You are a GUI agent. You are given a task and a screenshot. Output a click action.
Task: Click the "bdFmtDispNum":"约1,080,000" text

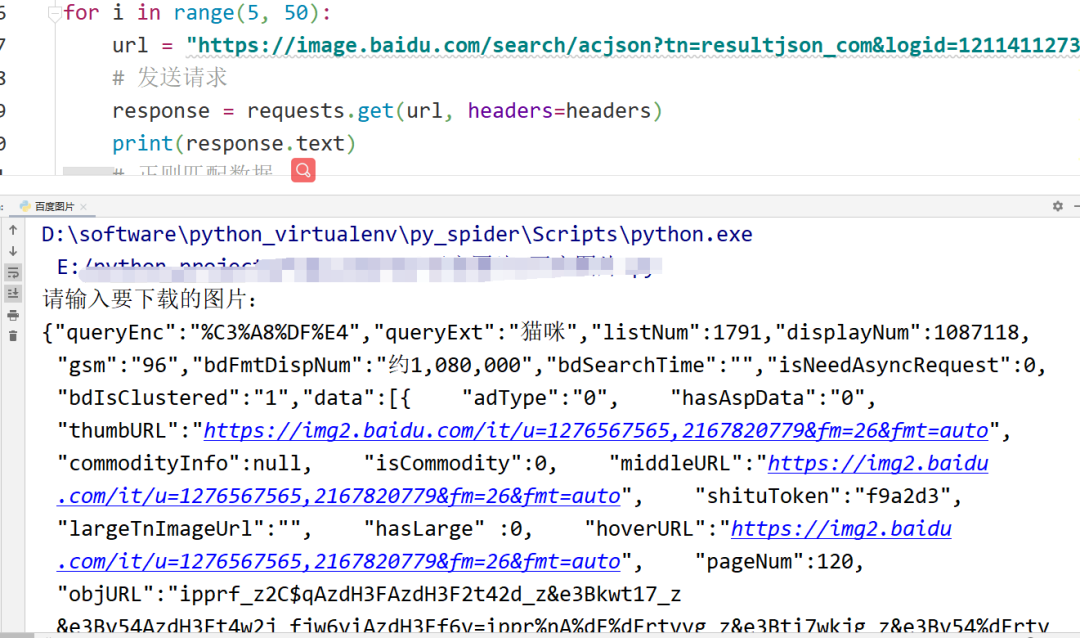tap(368, 365)
